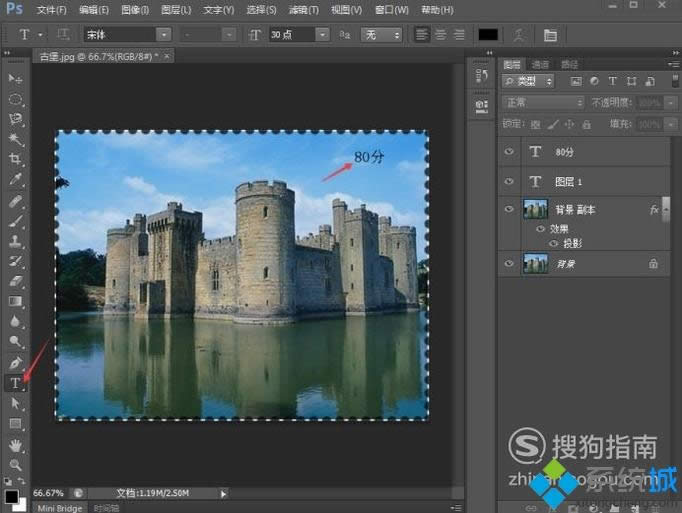The image size is (682, 513).
Task: Filter layers by pixel layers
Action: (576, 81)
